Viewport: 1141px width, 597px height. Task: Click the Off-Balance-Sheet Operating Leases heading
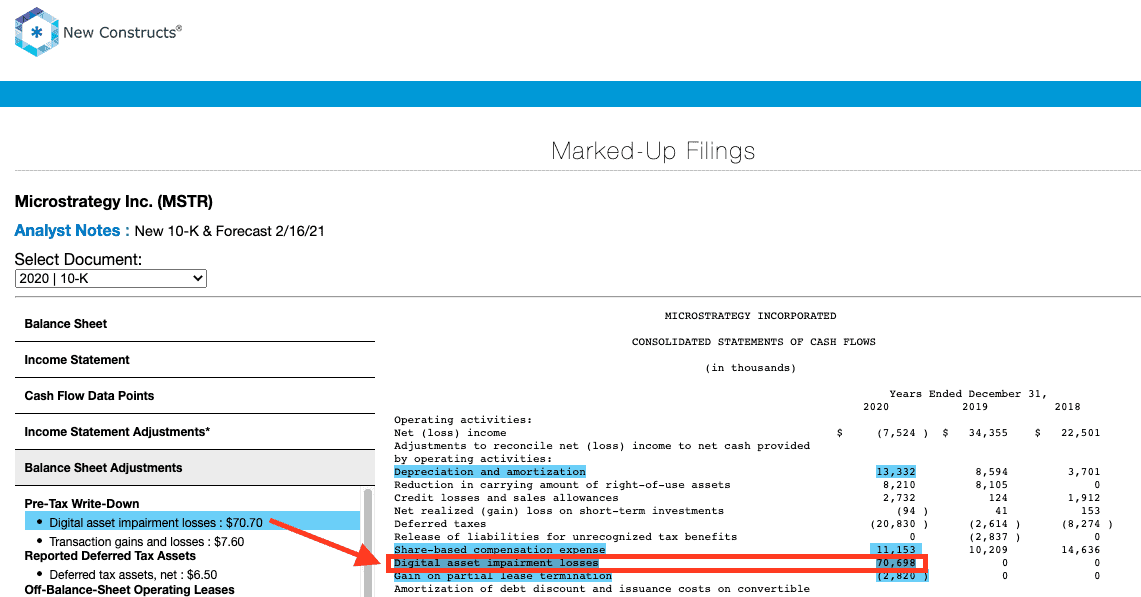[130, 590]
